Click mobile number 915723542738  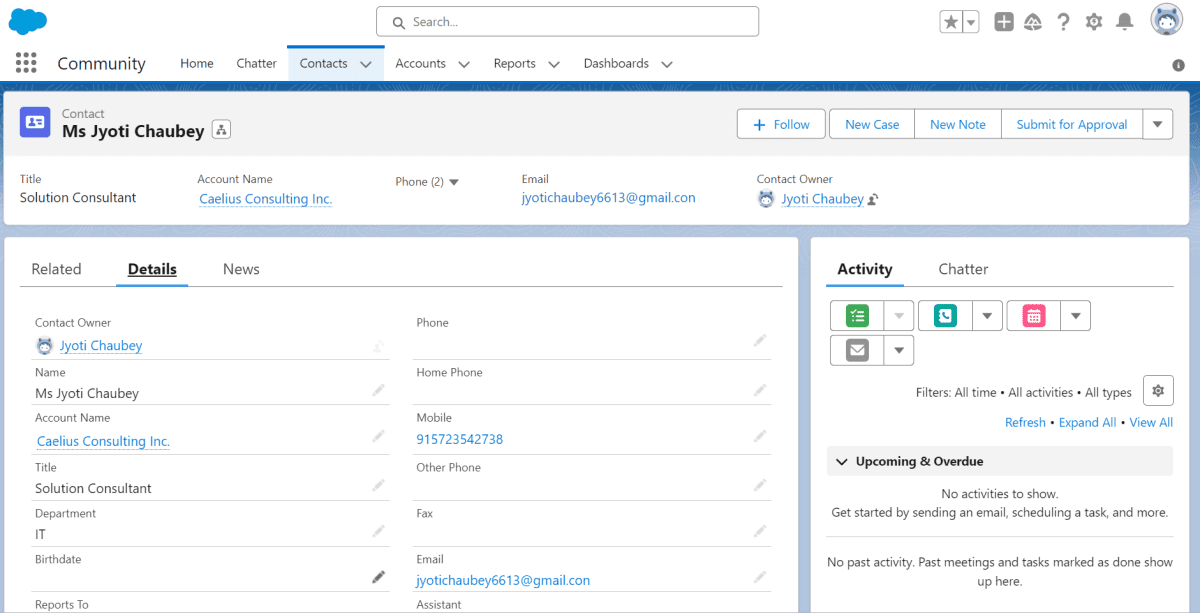coord(460,439)
